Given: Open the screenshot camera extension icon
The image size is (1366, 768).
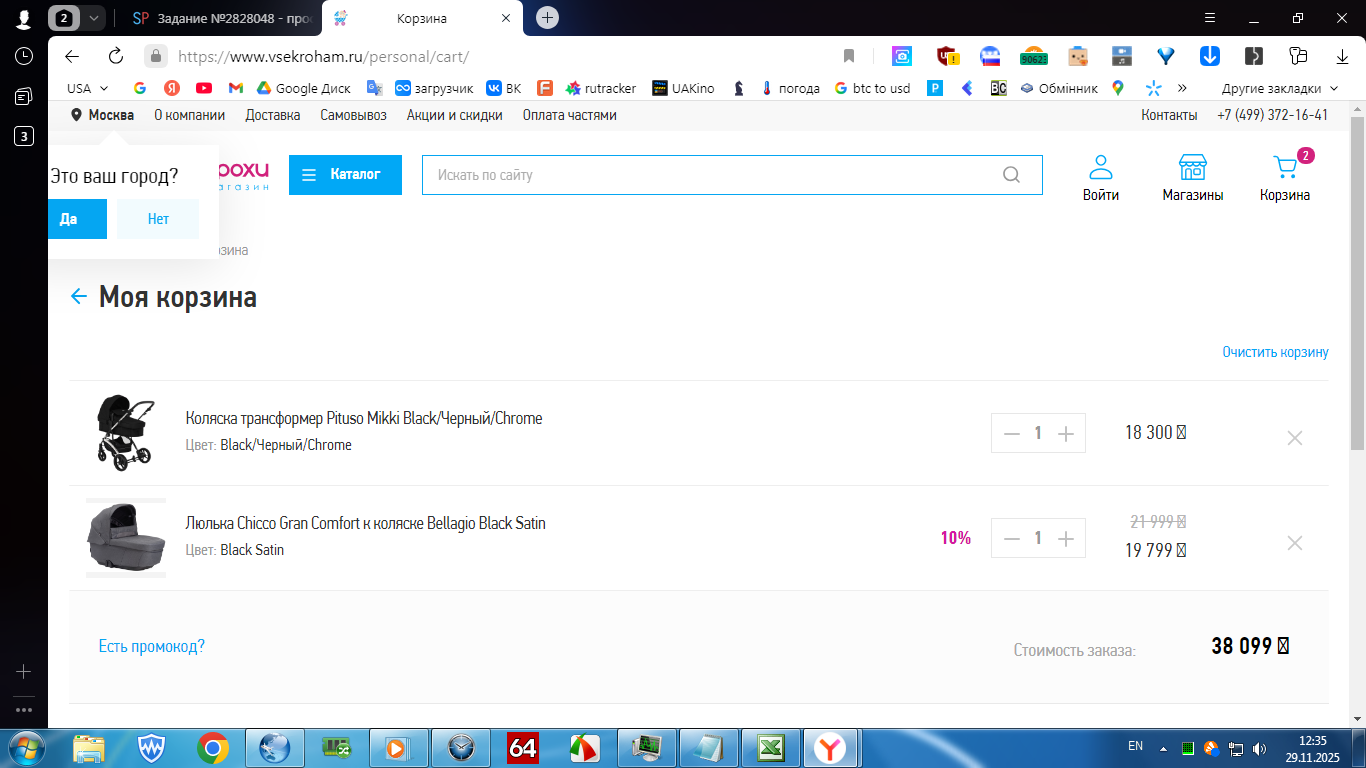Looking at the screenshot, I should coord(902,56).
